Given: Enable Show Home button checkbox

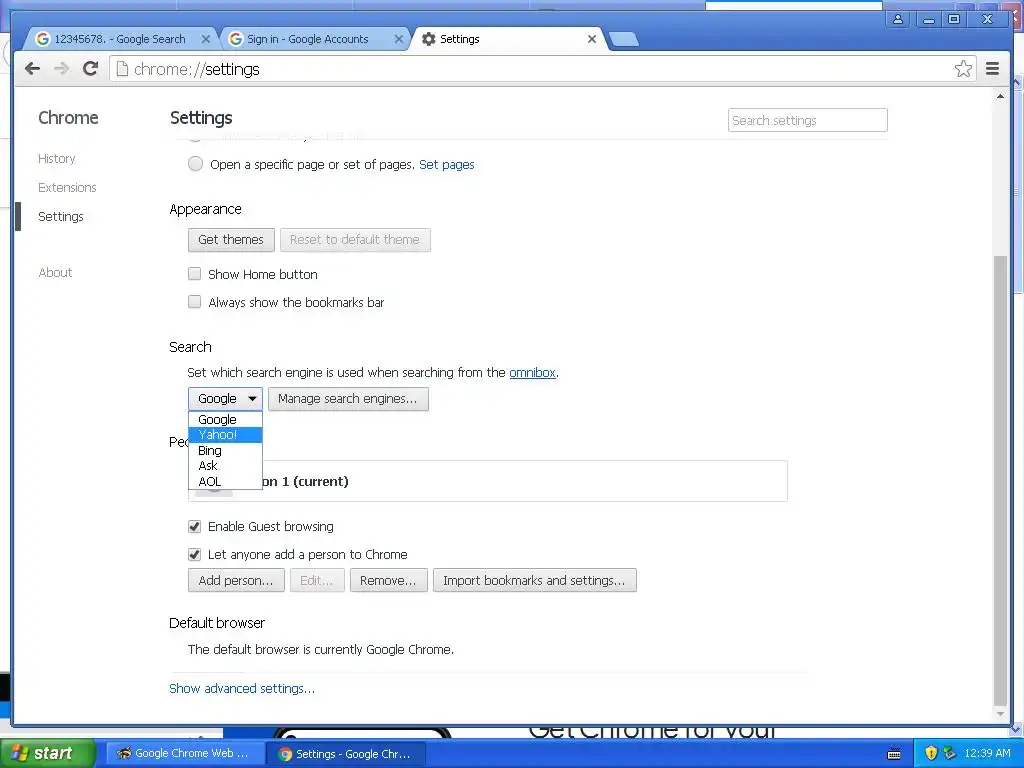Looking at the screenshot, I should (x=195, y=274).
